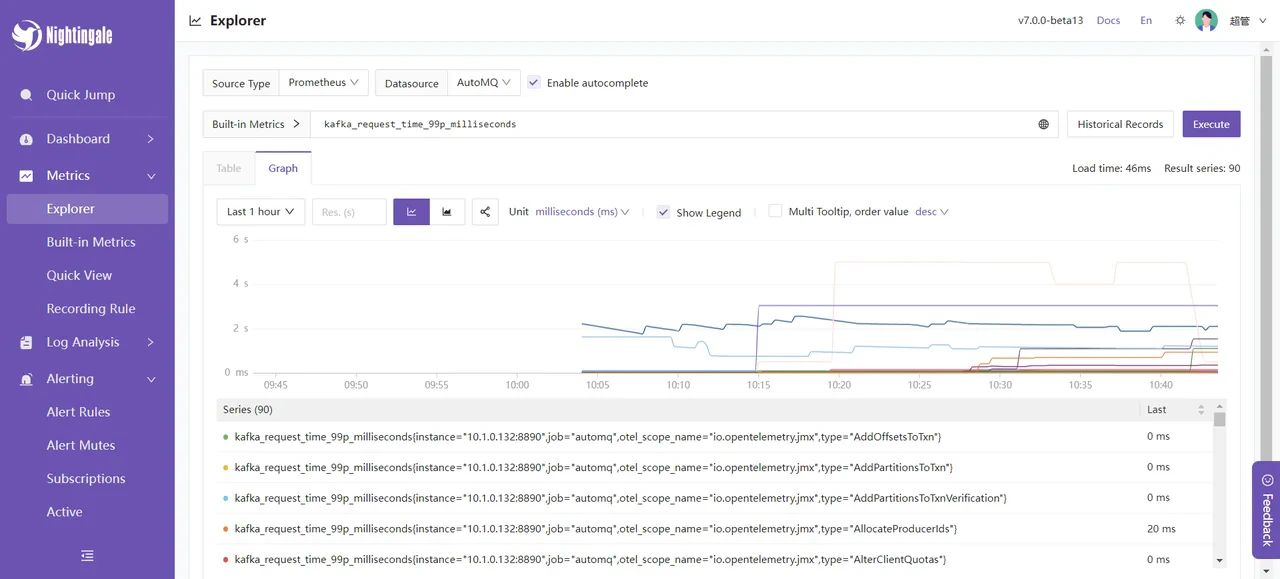Enable Multi Tooltip ordering
This screenshot has height=579, width=1280.
coord(775,210)
